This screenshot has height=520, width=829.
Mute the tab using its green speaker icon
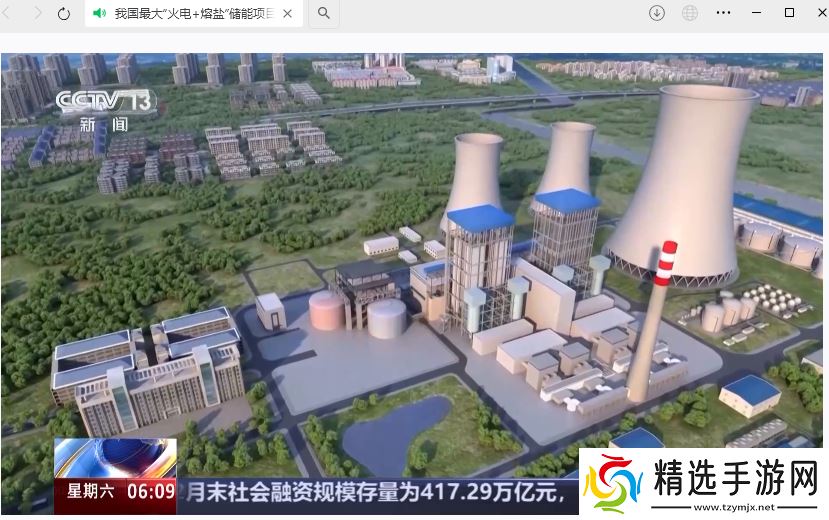99,13
